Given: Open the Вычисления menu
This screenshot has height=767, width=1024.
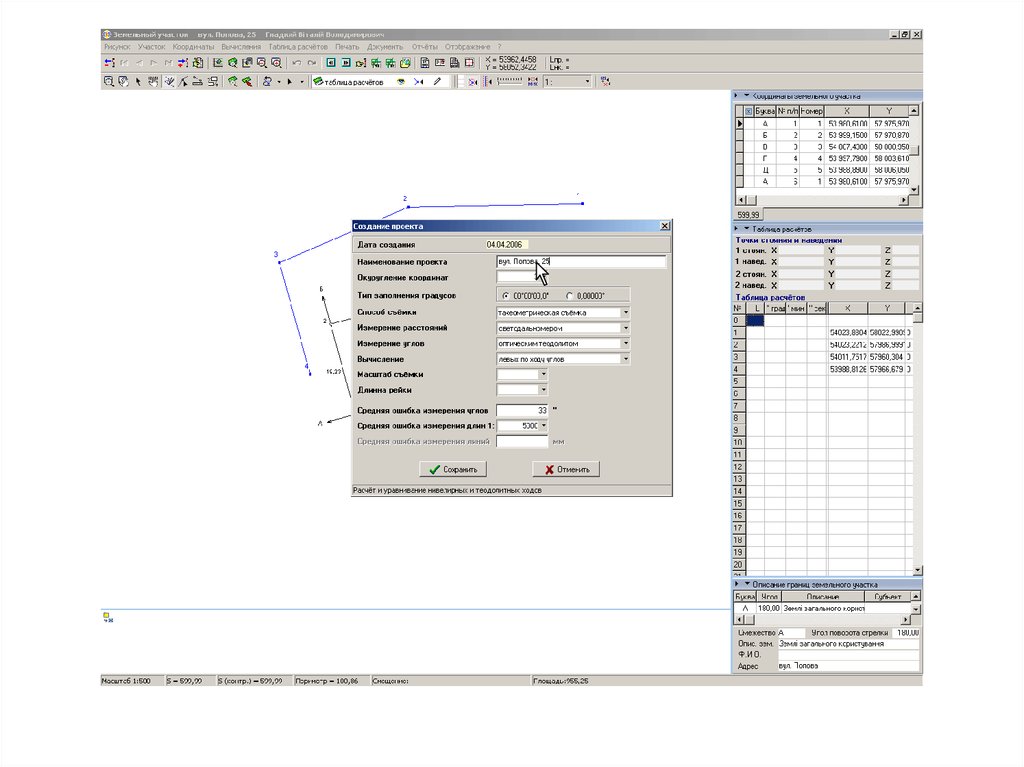Looking at the screenshot, I should pyautogui.click(x=241, y=47).
